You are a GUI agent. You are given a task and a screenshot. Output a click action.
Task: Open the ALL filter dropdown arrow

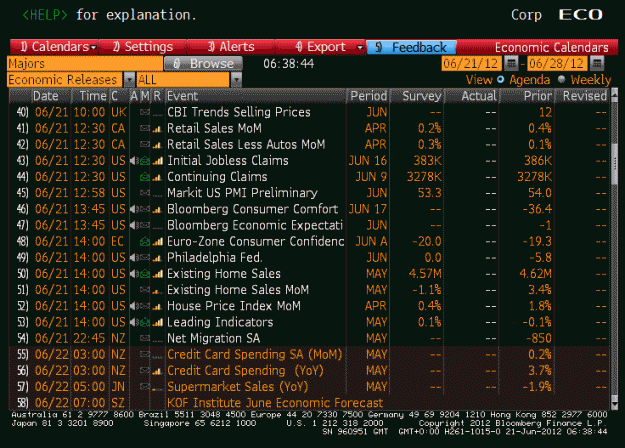pyautogui.click(x=236, y=80)
